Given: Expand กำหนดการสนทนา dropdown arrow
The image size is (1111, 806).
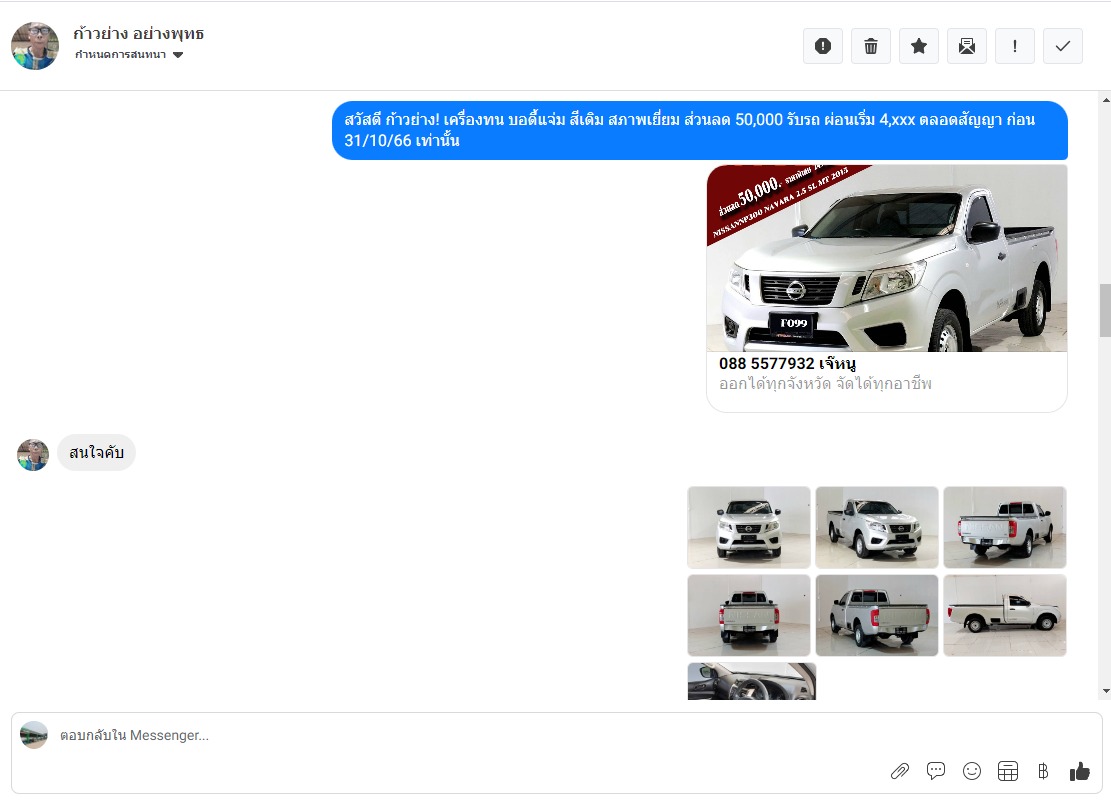Looking at the screenshot, I should tap(178, 55).
